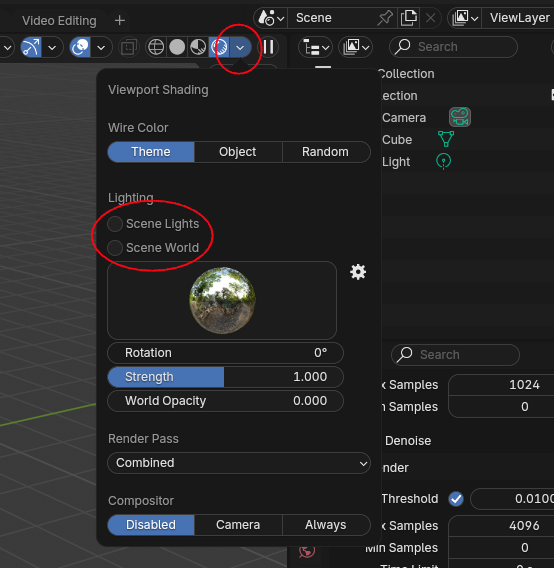
Task: Set compositor to Camera
Action: (238, 525)
